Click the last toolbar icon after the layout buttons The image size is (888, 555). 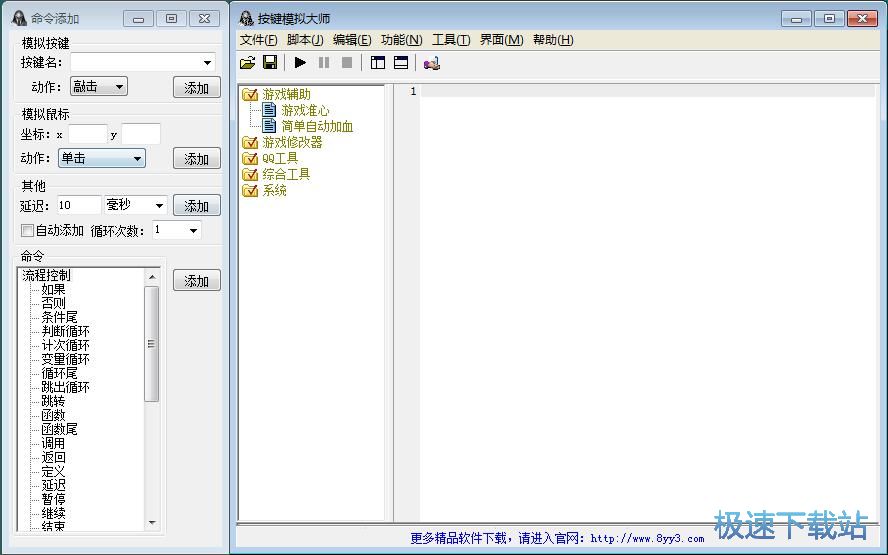[x=432, y=63]
